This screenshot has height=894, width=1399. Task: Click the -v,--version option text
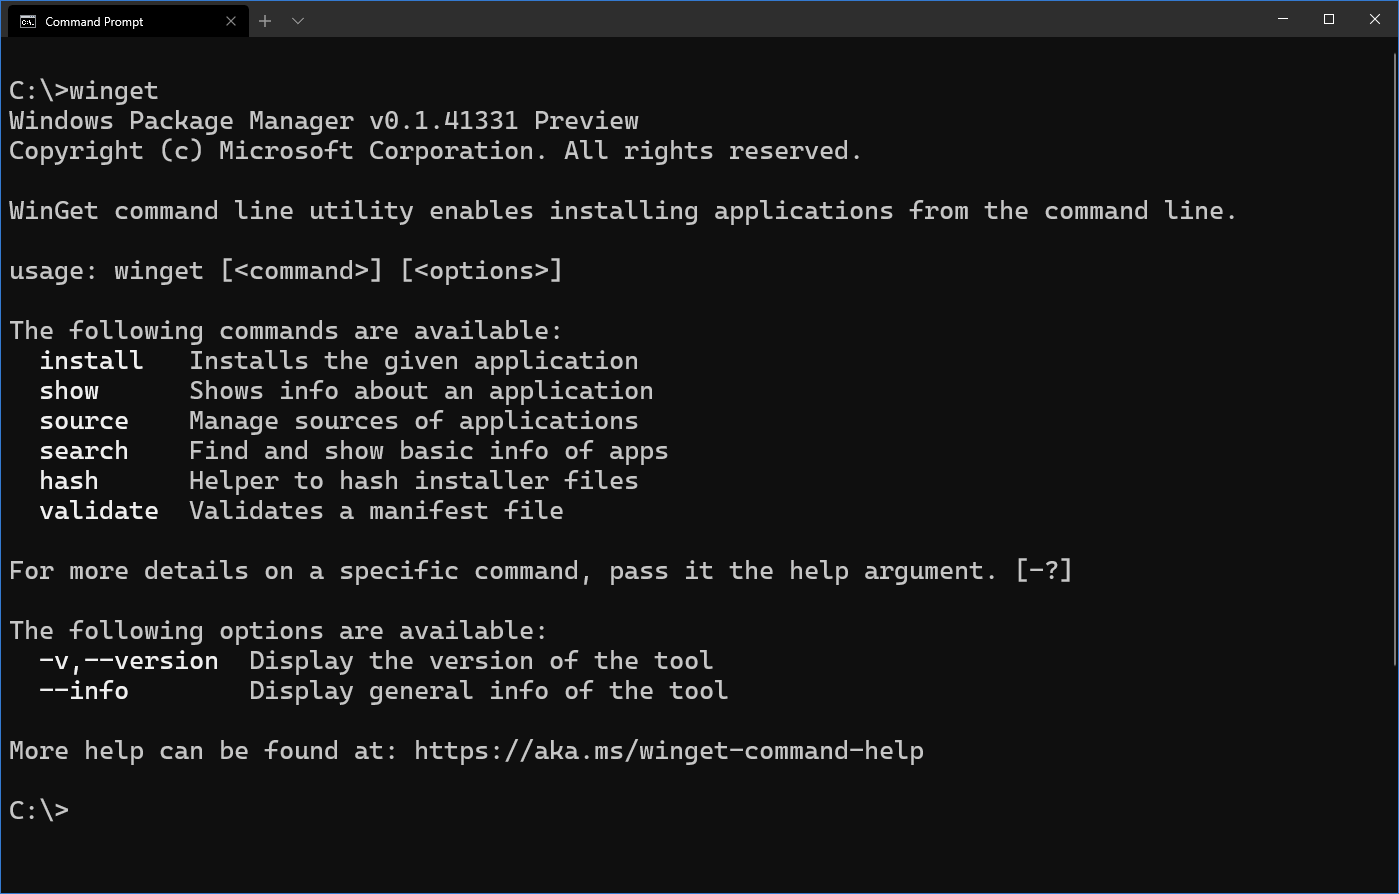pos(129,661)
